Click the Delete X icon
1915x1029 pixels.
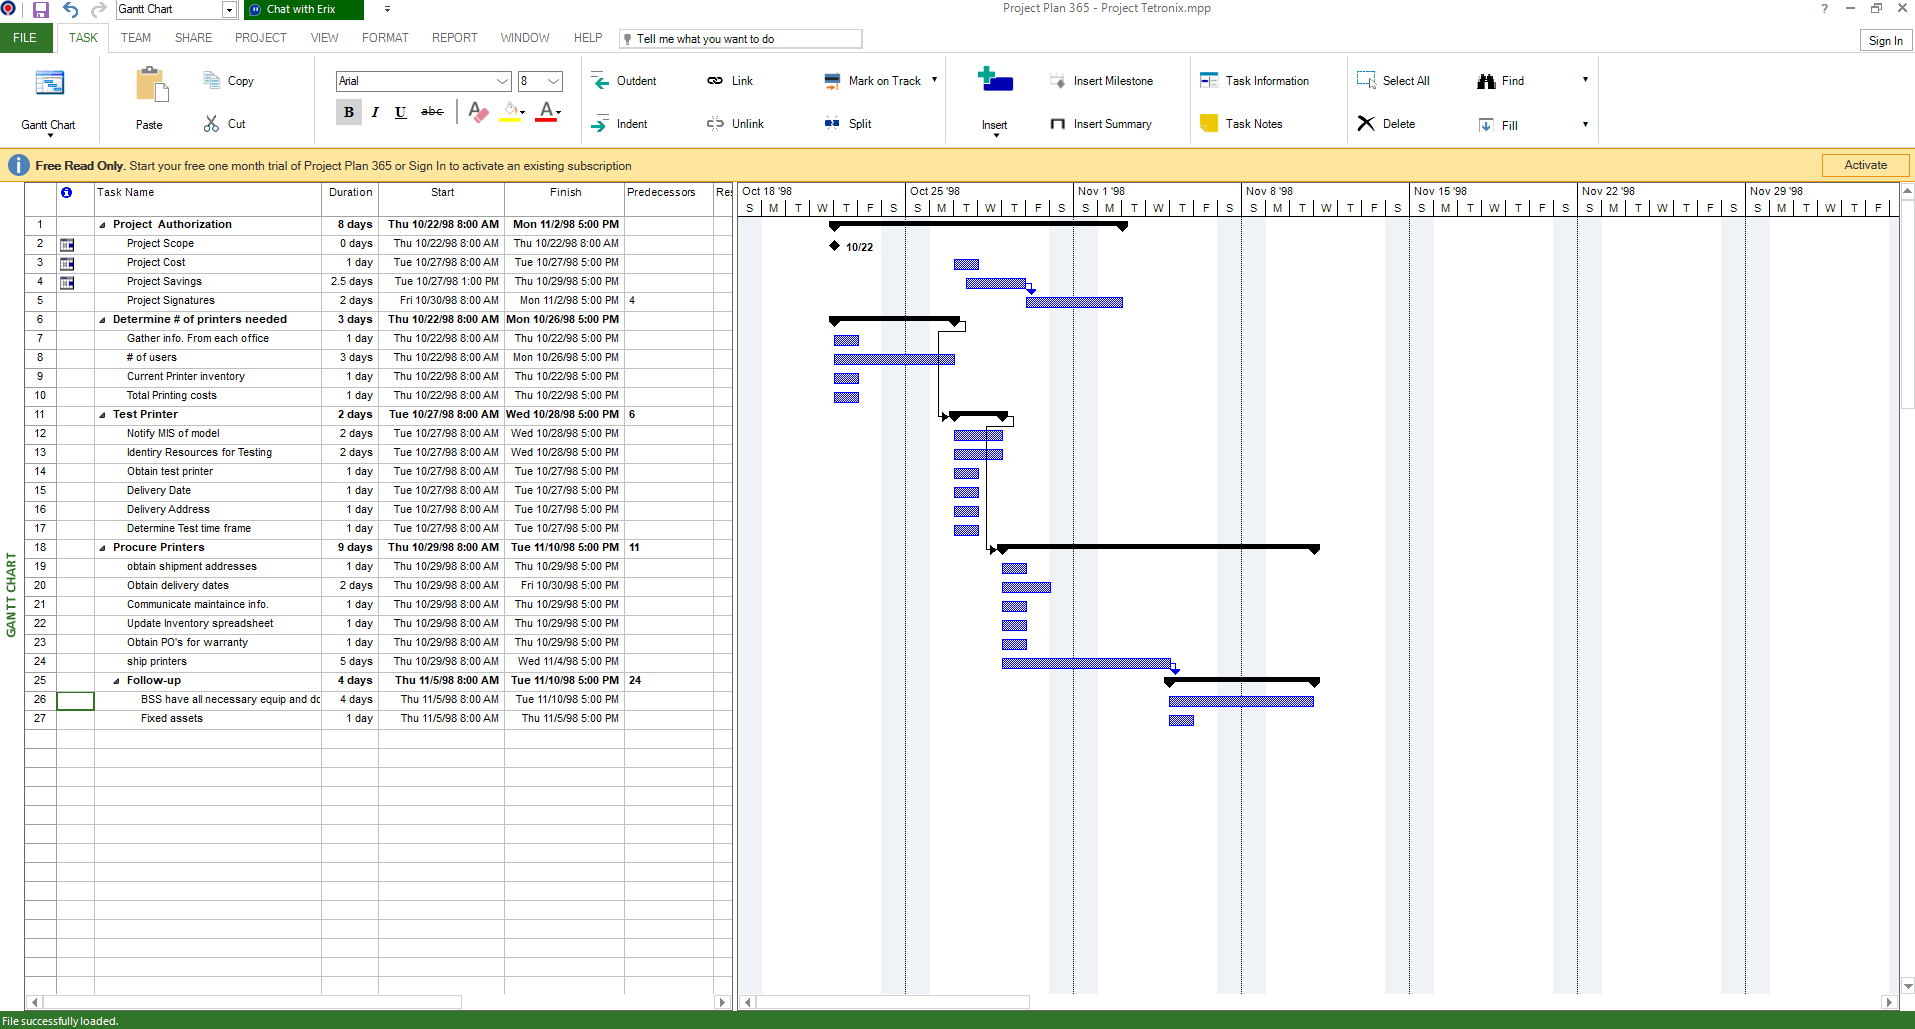coord(1366,124)
